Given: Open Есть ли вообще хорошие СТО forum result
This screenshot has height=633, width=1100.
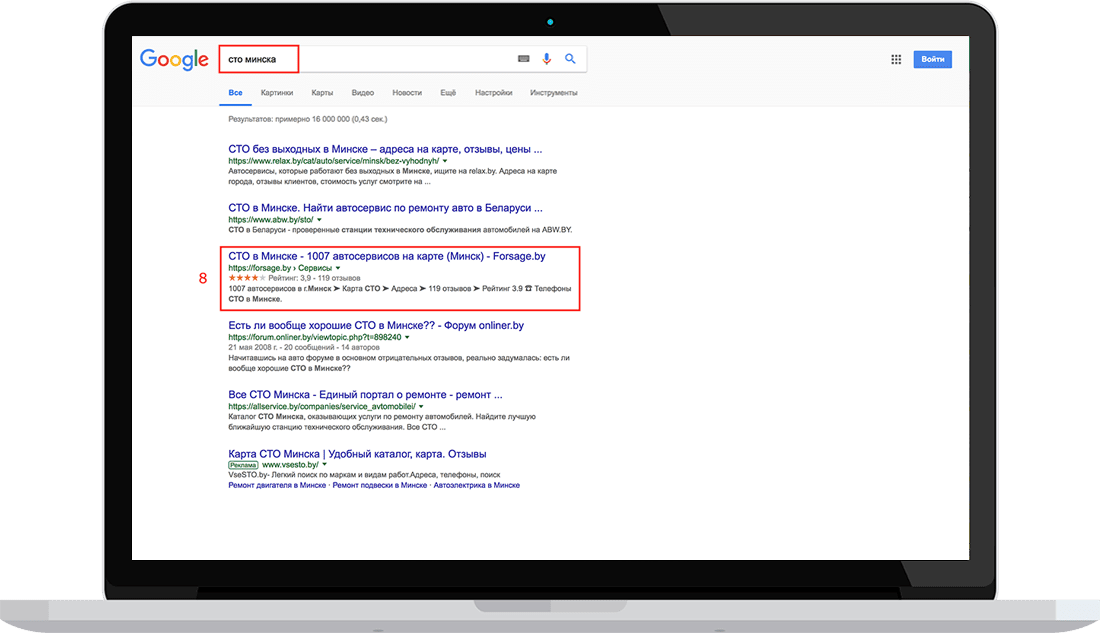Looking at the screenshot, I should pyautogui.click(x=376, y=325).
